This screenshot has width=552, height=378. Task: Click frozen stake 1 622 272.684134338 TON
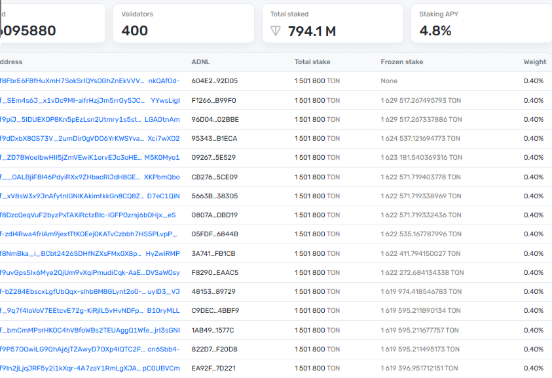pyautogui.click(x=422, y=272)
